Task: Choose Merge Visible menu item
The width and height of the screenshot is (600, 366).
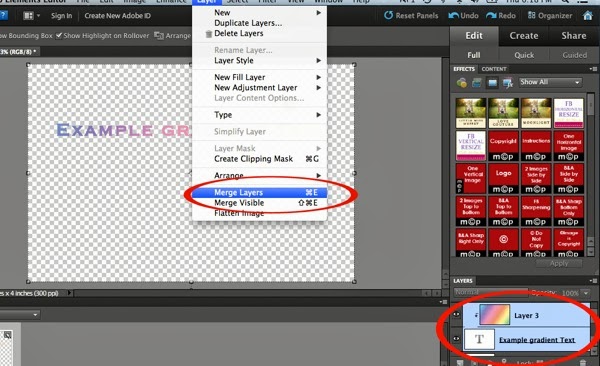Action: tap(259, 203)
